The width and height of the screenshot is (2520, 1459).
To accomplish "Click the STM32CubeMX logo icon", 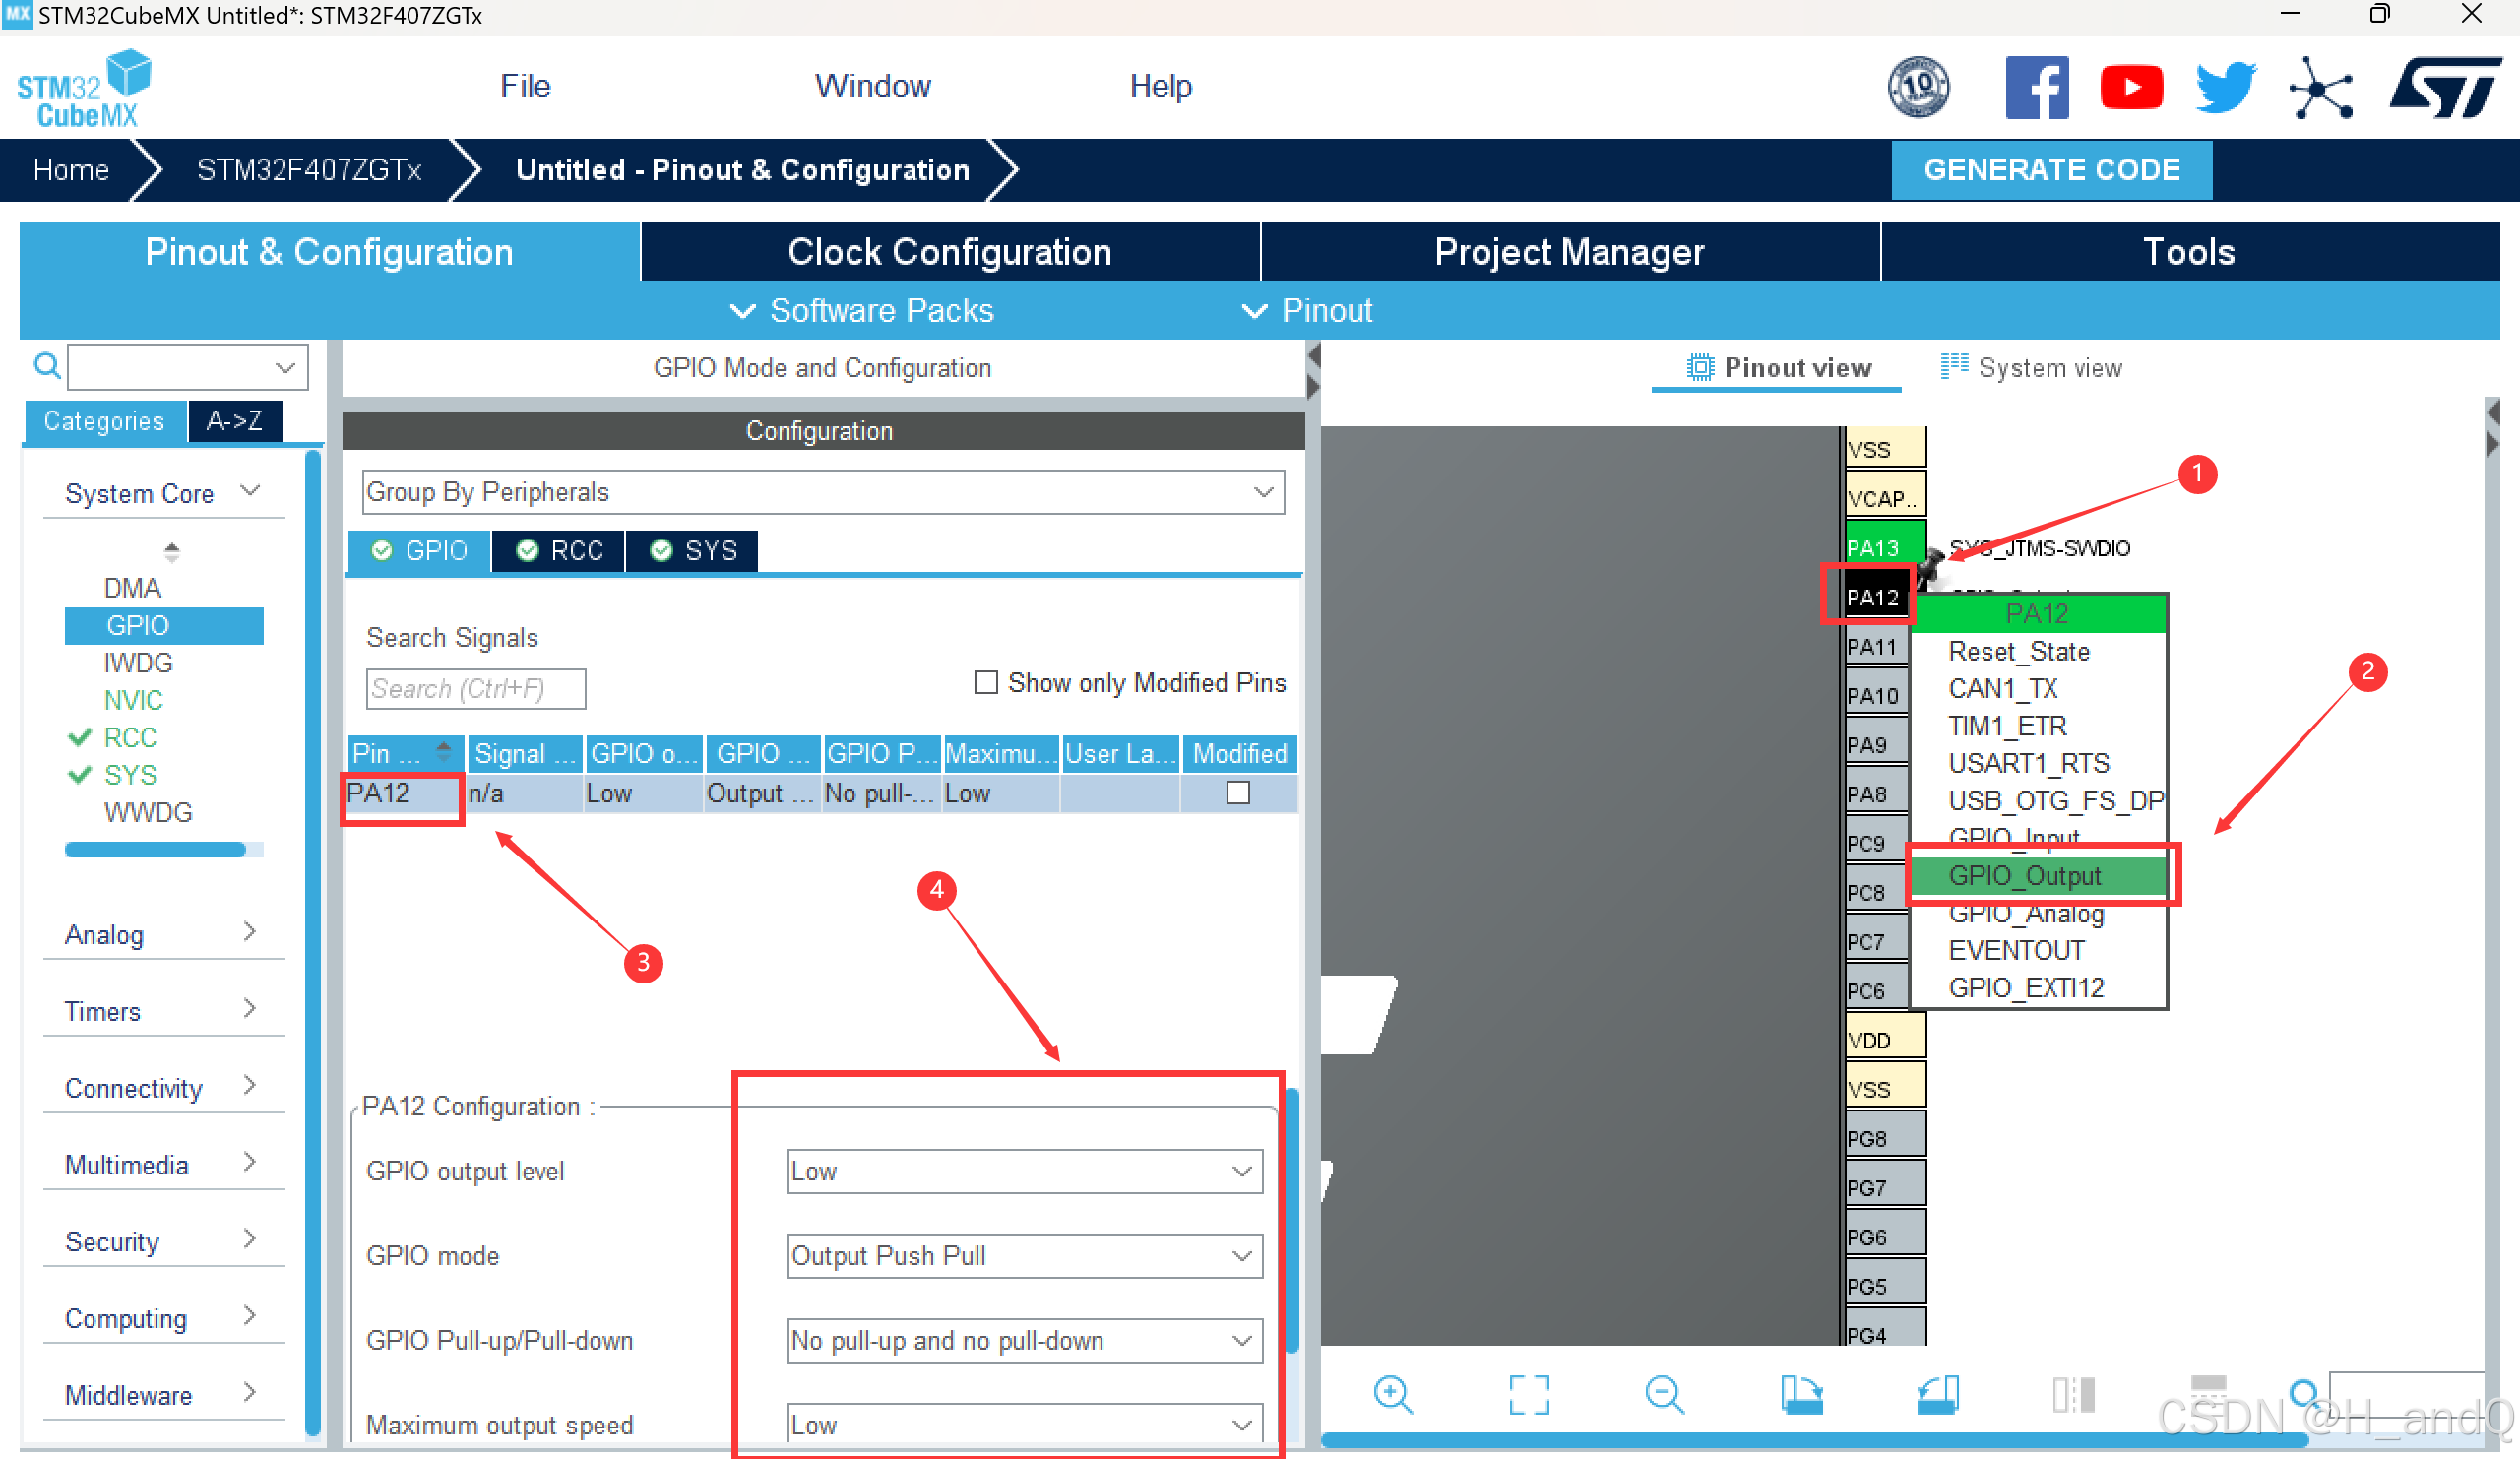I will tap(84, 88).
